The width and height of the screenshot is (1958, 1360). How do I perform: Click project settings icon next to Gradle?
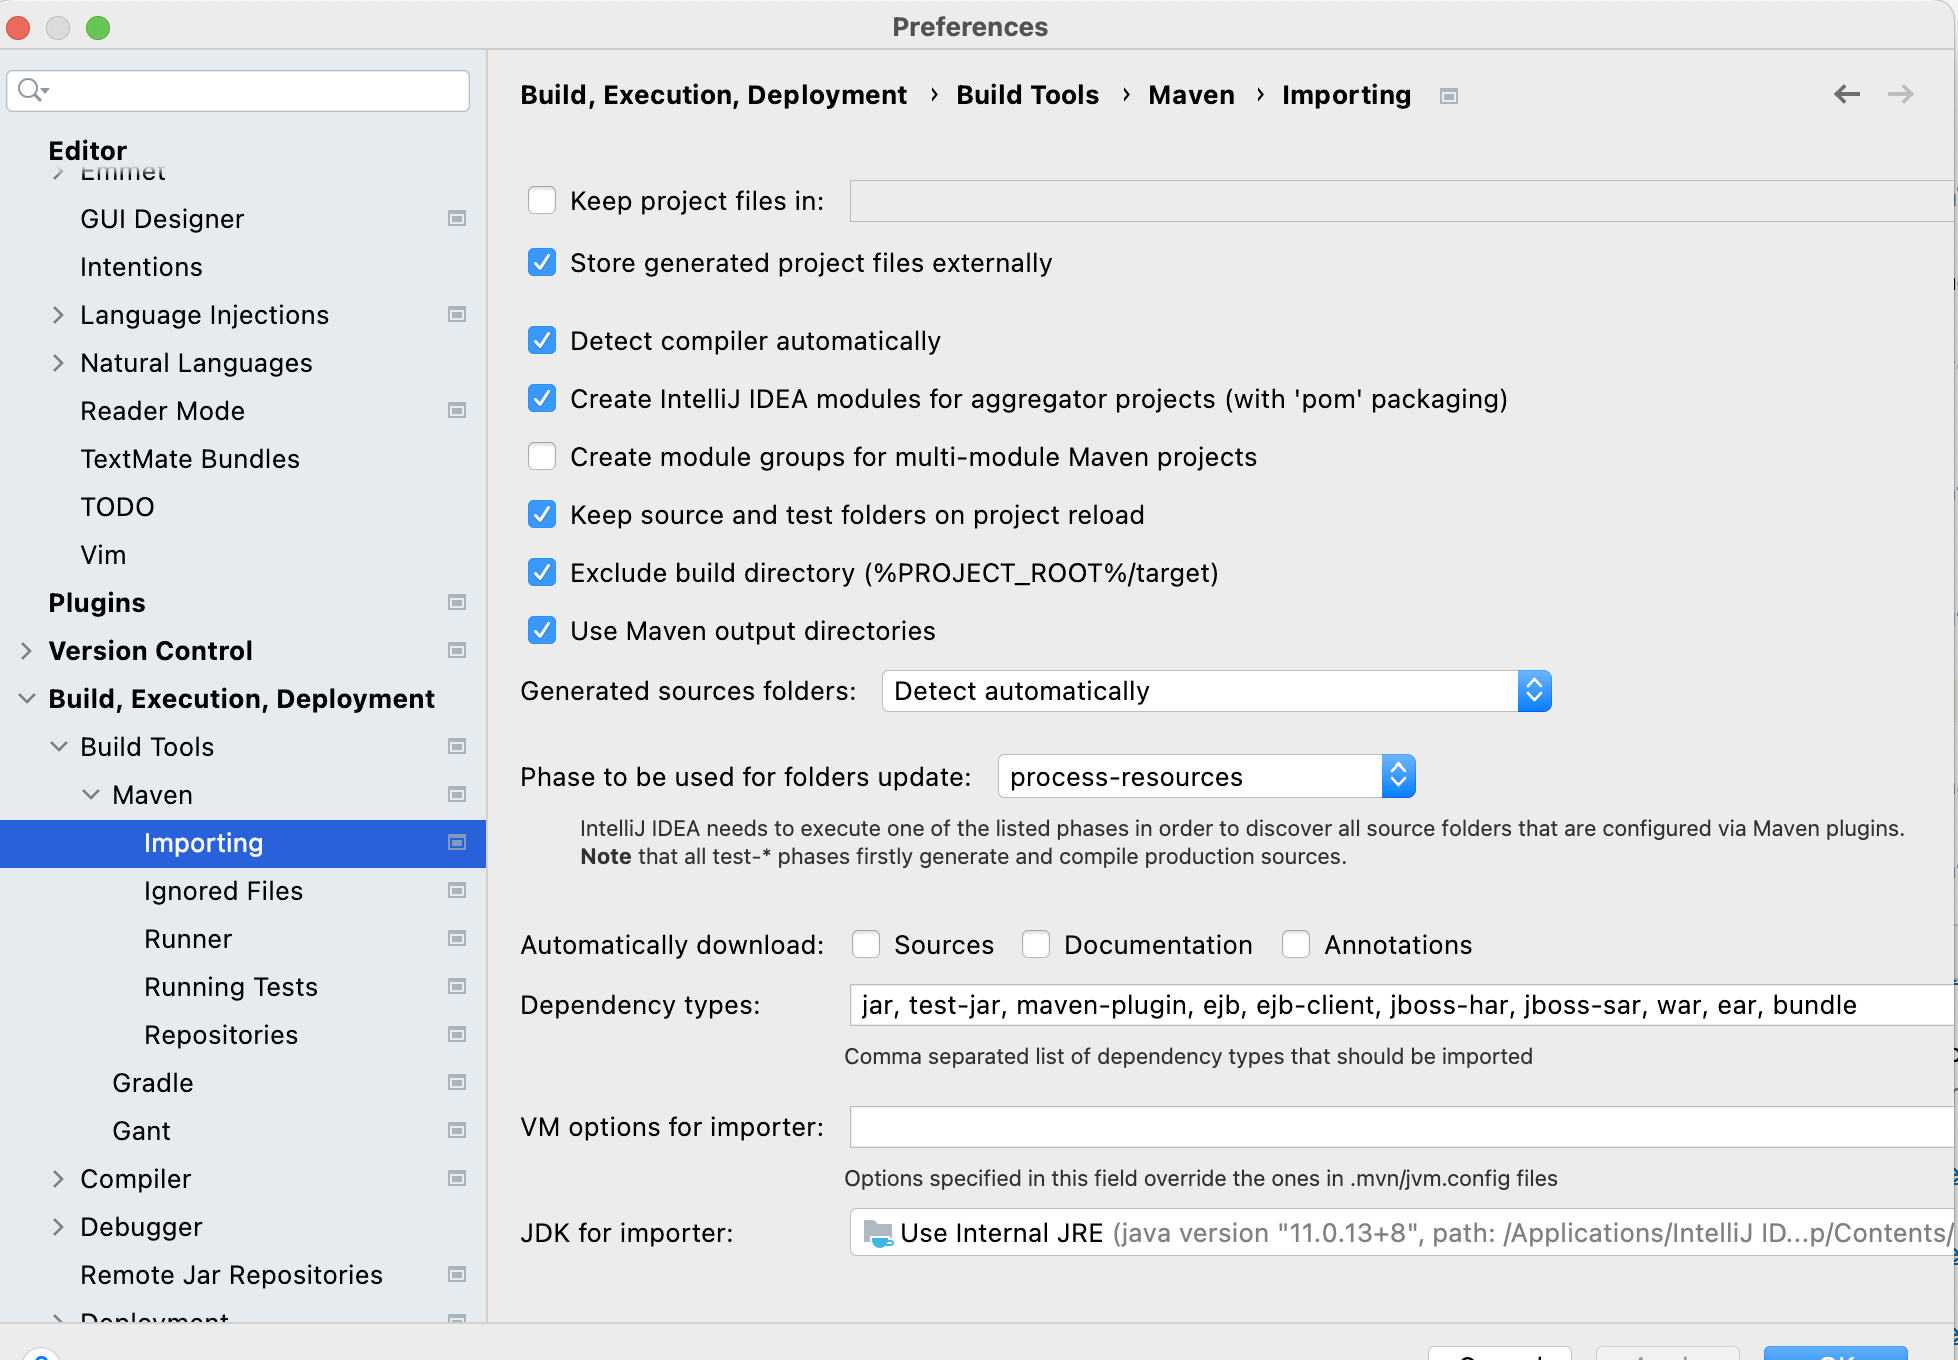[457, 1082]
